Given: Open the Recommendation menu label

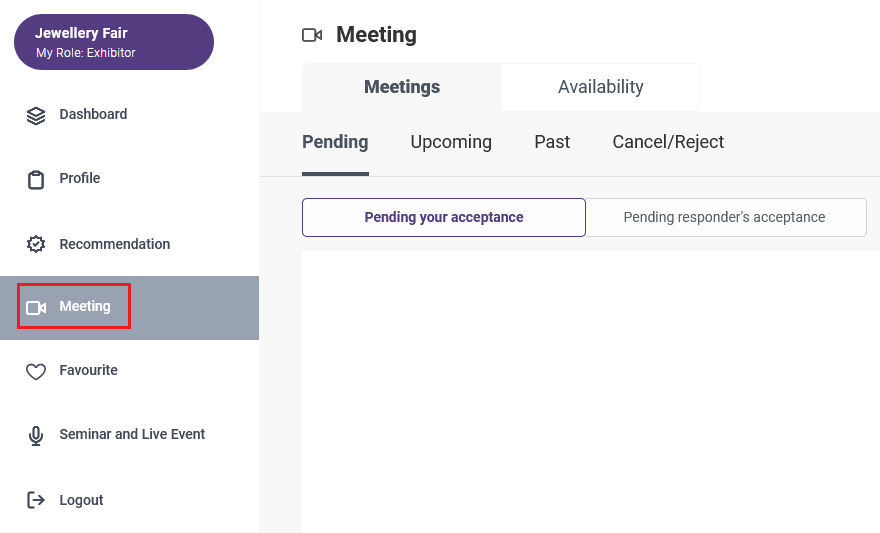Looking at the screenshot, I should click(114, 244).
